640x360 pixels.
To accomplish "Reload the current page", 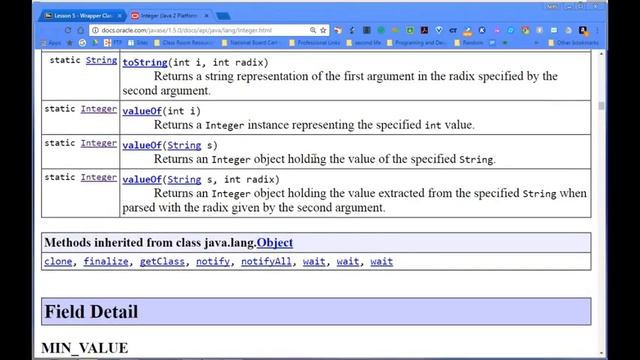I will tap(68, 30).
